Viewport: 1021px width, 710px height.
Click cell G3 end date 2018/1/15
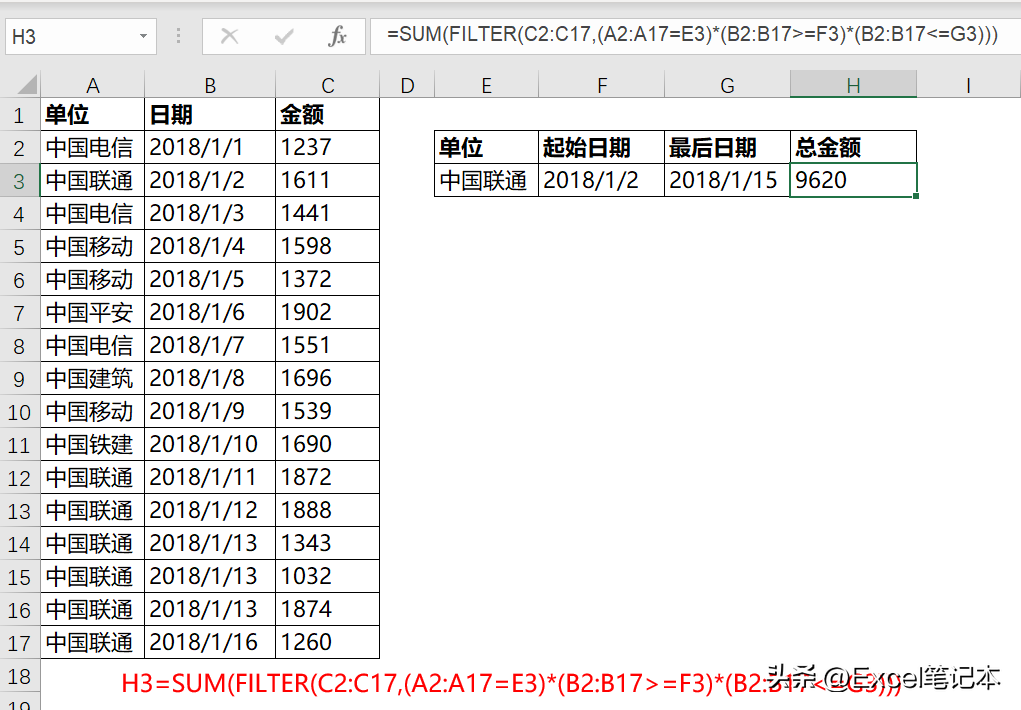click(x=727, y=180)
